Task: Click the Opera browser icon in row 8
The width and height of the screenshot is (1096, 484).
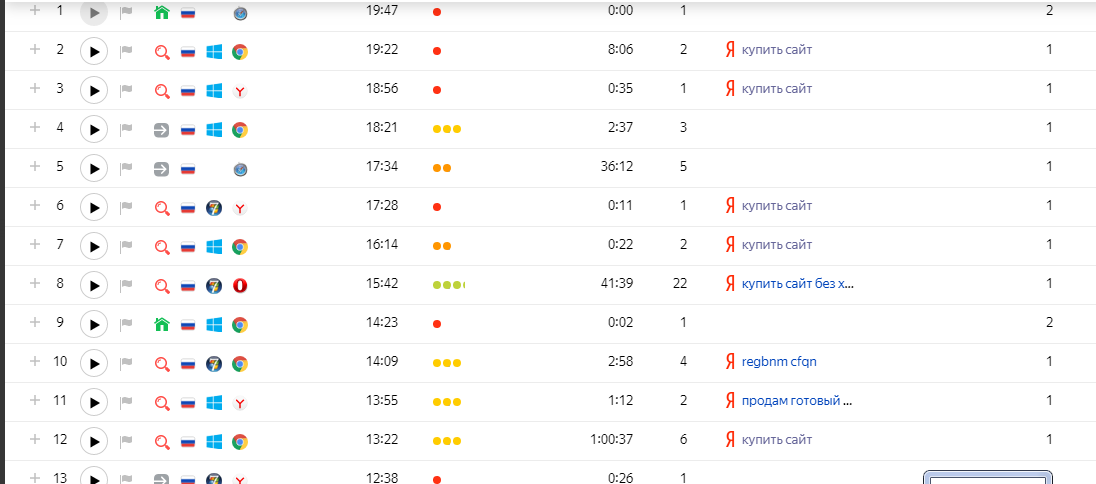Action: 240,285
